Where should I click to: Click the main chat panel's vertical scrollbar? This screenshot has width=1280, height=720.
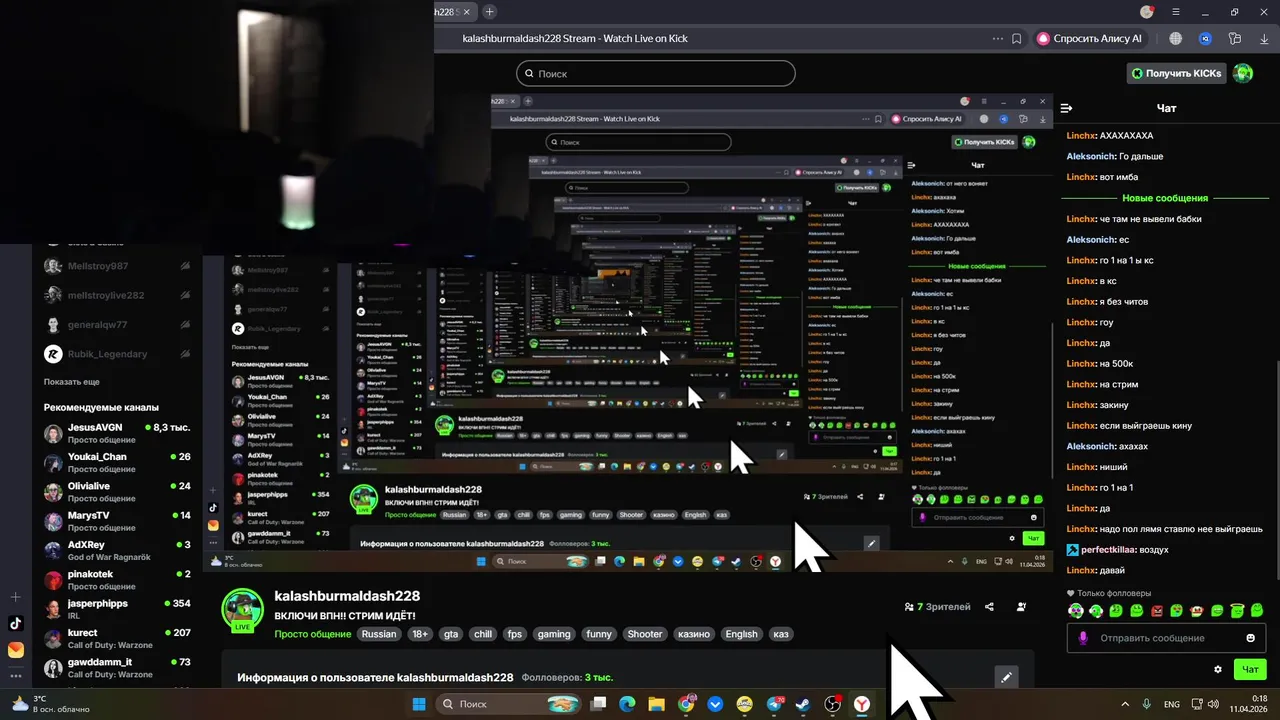click(1276, 470)
